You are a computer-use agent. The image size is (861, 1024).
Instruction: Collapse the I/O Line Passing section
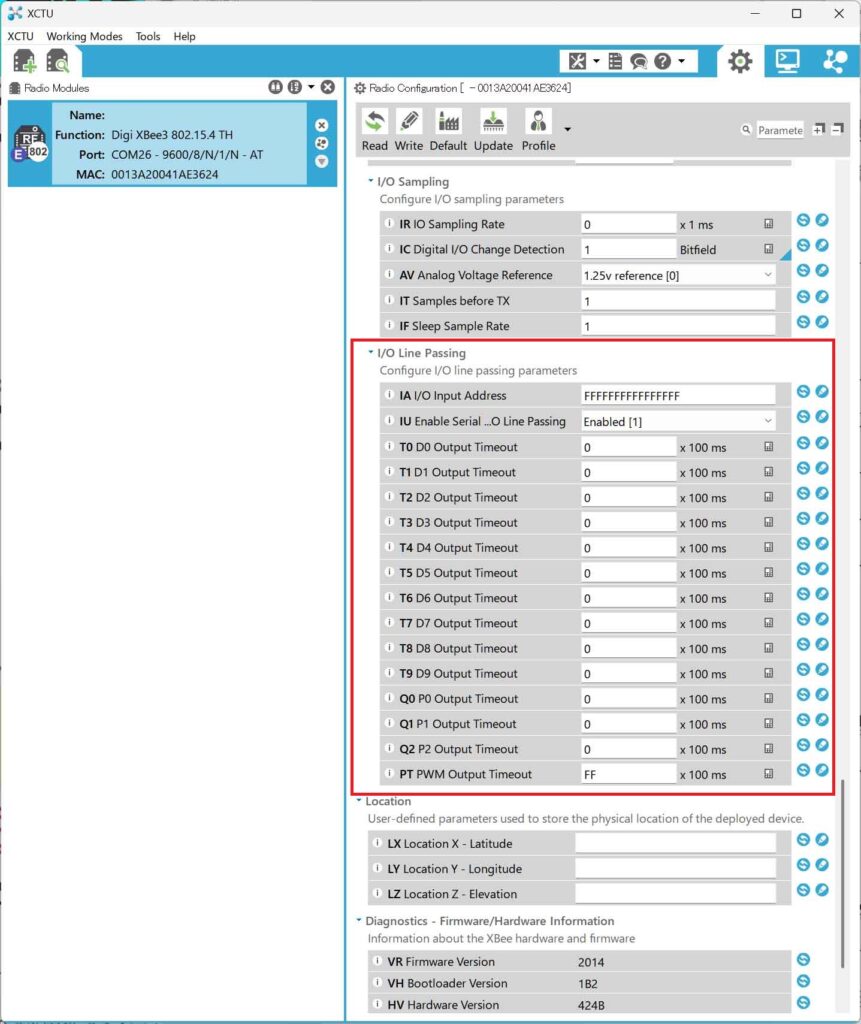coord(370,352)
